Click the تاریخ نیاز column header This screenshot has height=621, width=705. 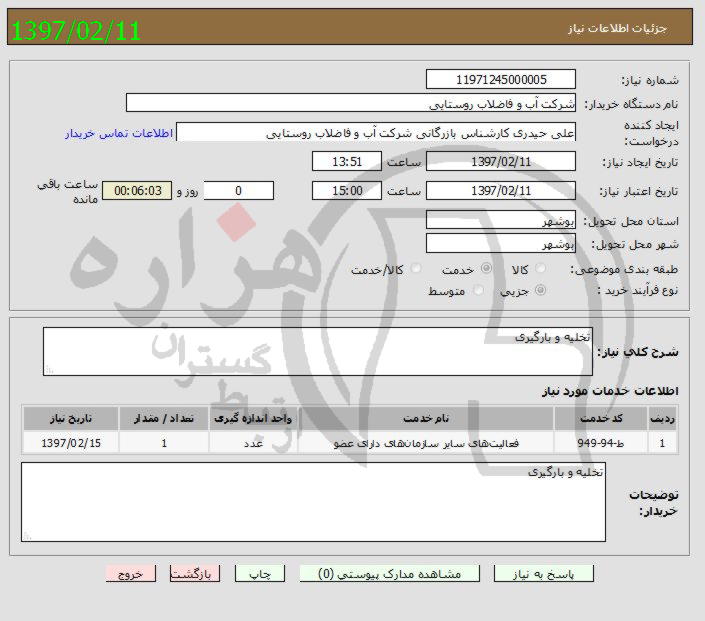coord(71,419)
